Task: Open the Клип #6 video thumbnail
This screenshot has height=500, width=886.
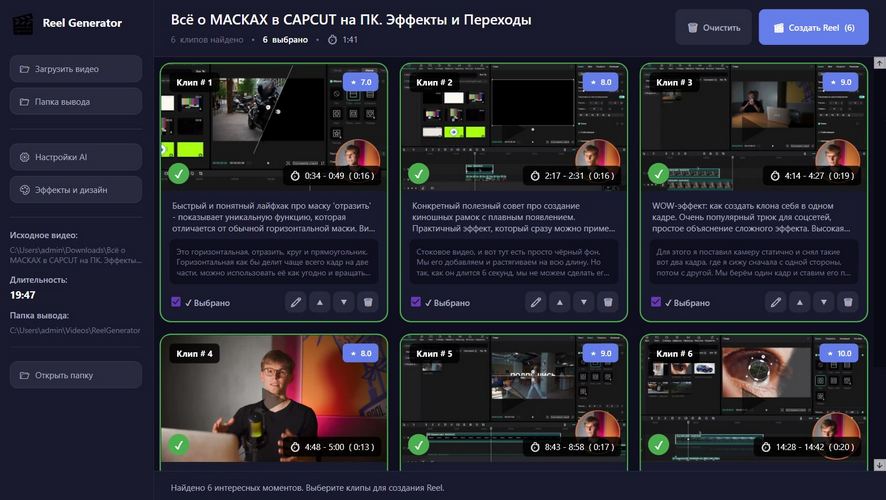Action: 754,401
